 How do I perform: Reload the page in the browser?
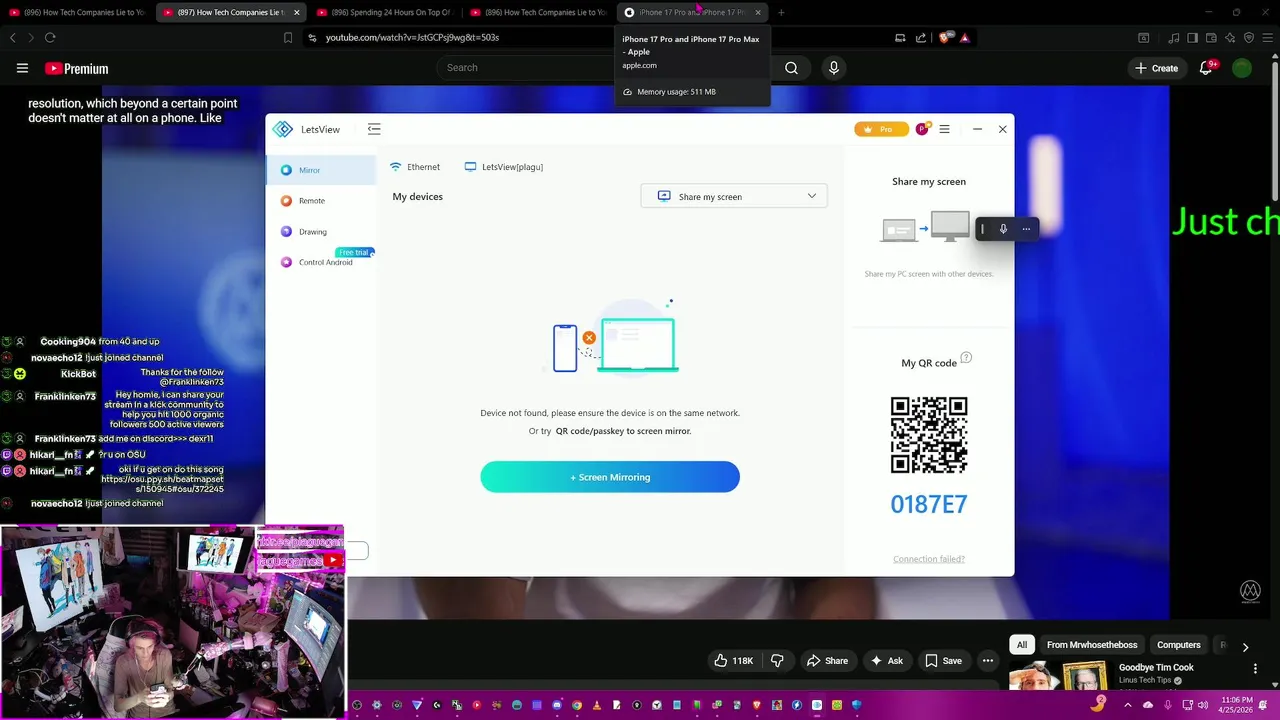tap(50, 38)
